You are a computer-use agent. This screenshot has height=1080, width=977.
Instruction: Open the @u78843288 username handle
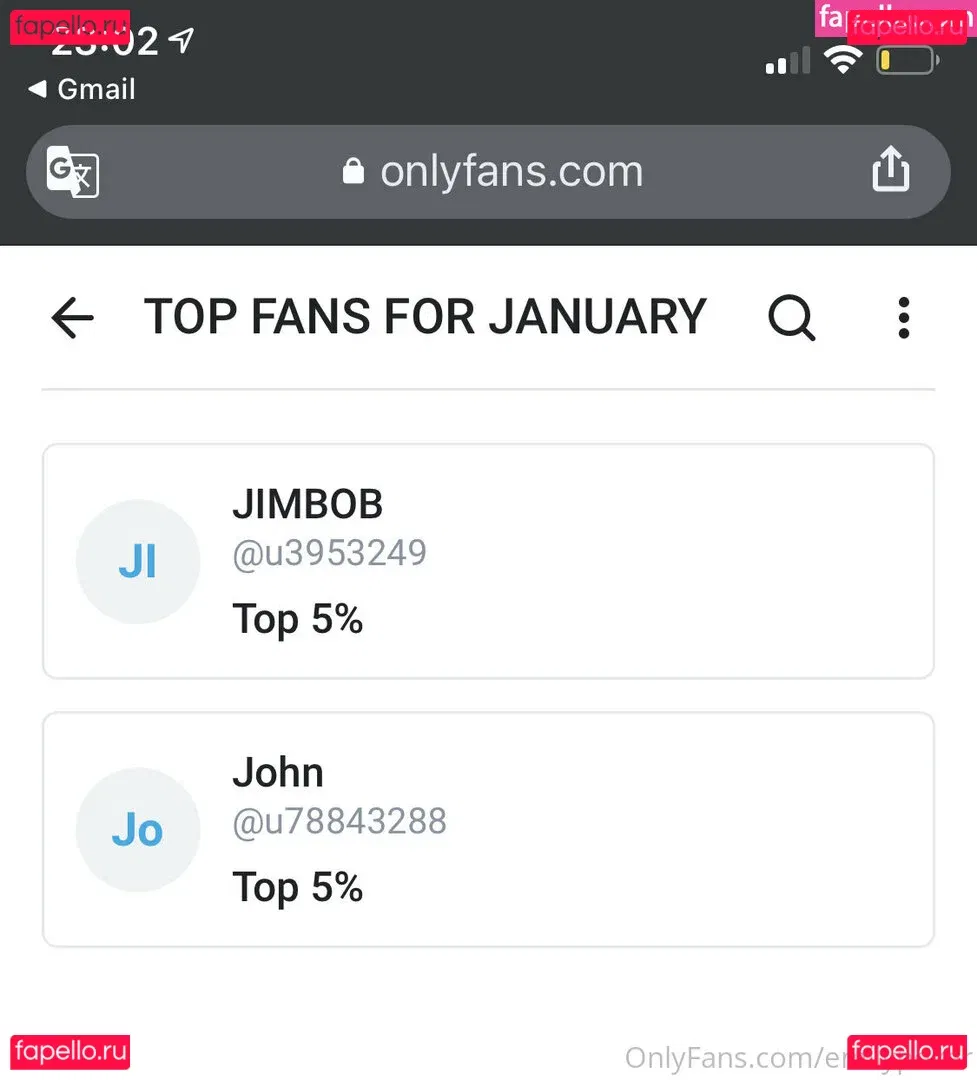pyautogui.click(x=339, y=821)
